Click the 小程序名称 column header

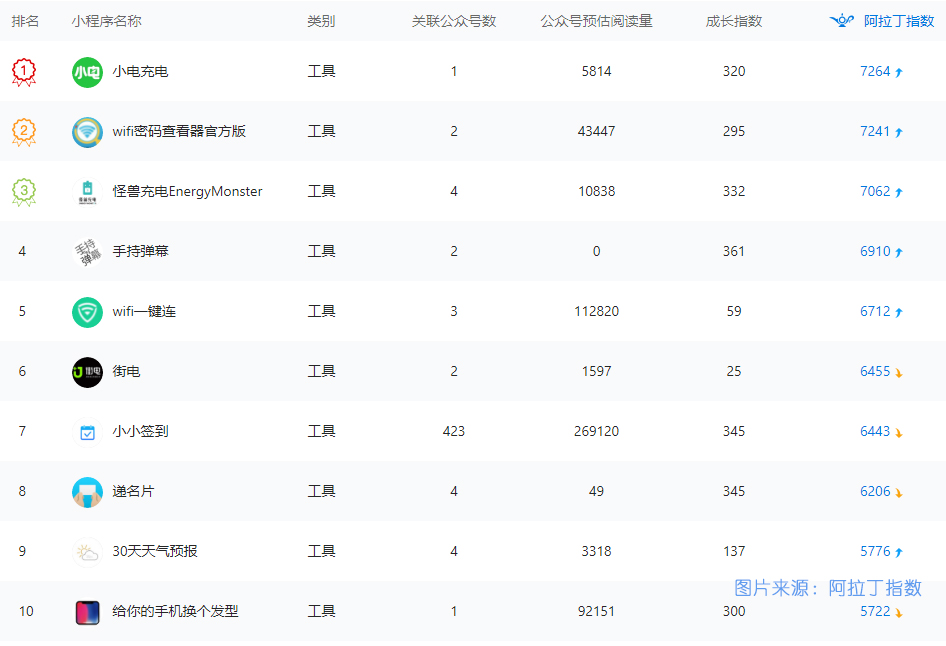pos(106,21)
